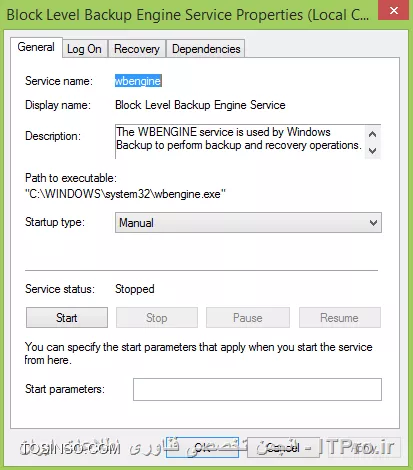Viewport: 413px width, 470px height.
Task: Click inside the Description text box
Action: (x=240, y=142)
